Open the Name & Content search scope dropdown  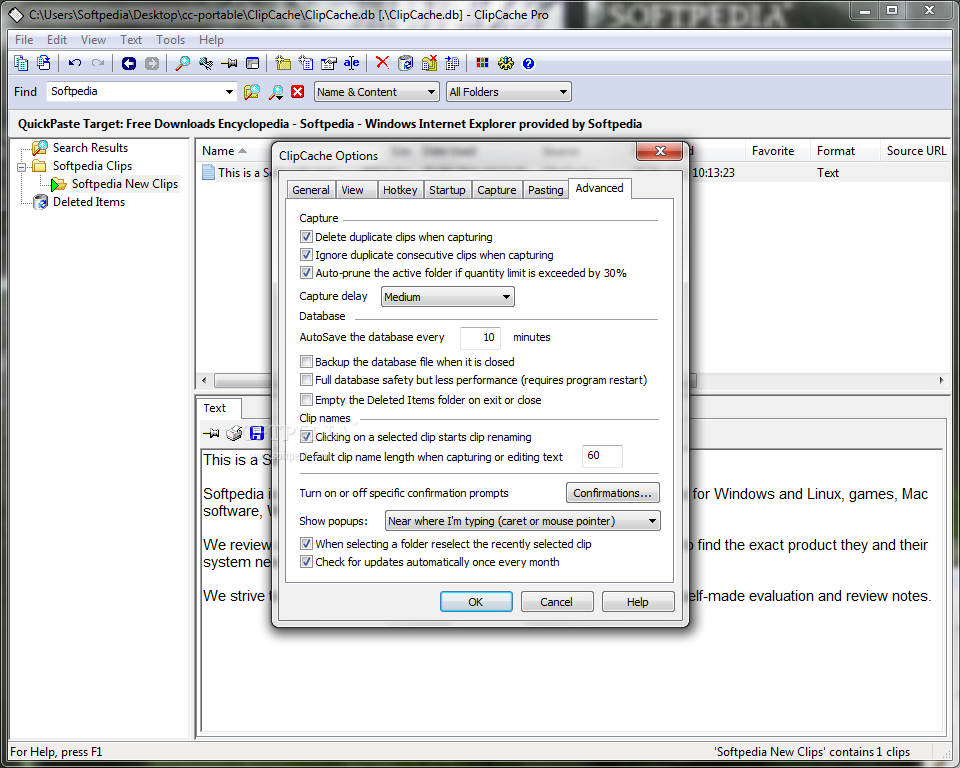coord(377,92)
